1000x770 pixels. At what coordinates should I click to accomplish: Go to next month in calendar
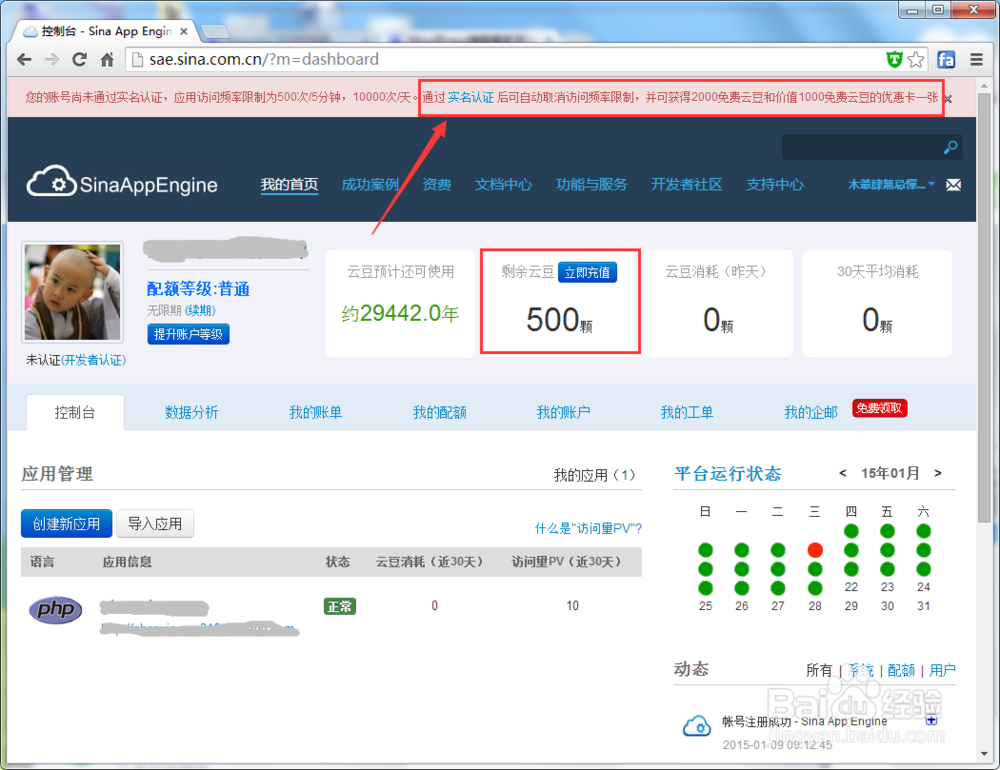point(938,473)
